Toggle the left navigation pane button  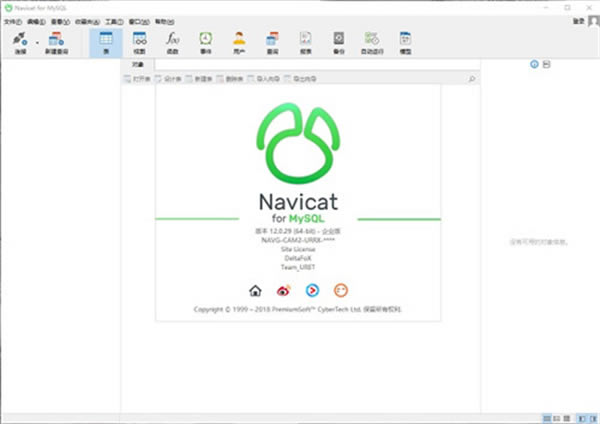[581, 419]
